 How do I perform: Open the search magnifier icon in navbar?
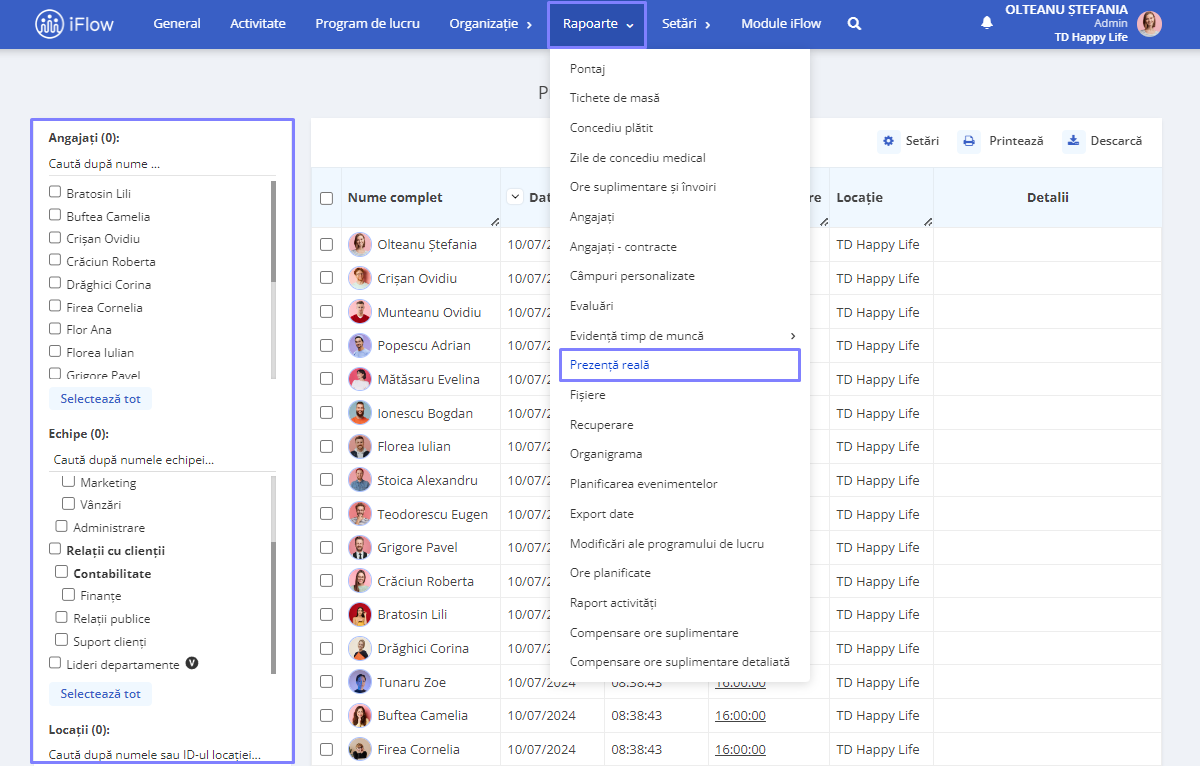point(854,24)
